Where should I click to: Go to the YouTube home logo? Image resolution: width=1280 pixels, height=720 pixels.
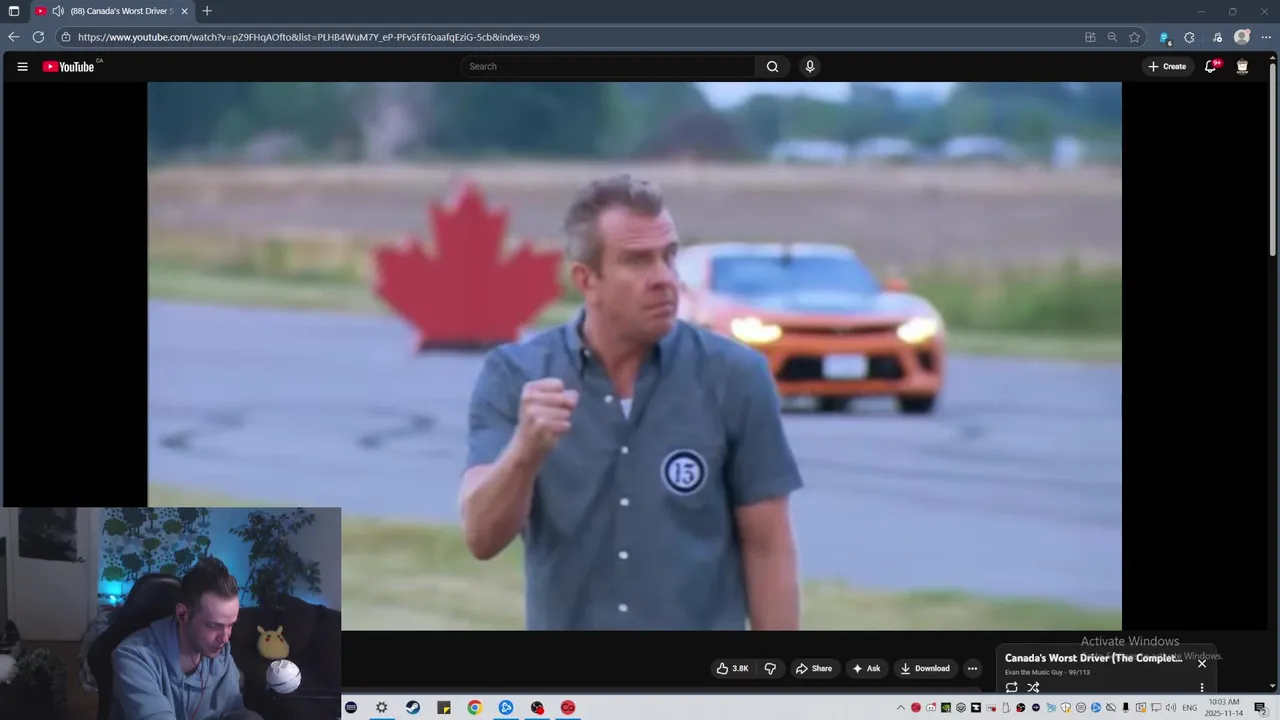point(69,67)
